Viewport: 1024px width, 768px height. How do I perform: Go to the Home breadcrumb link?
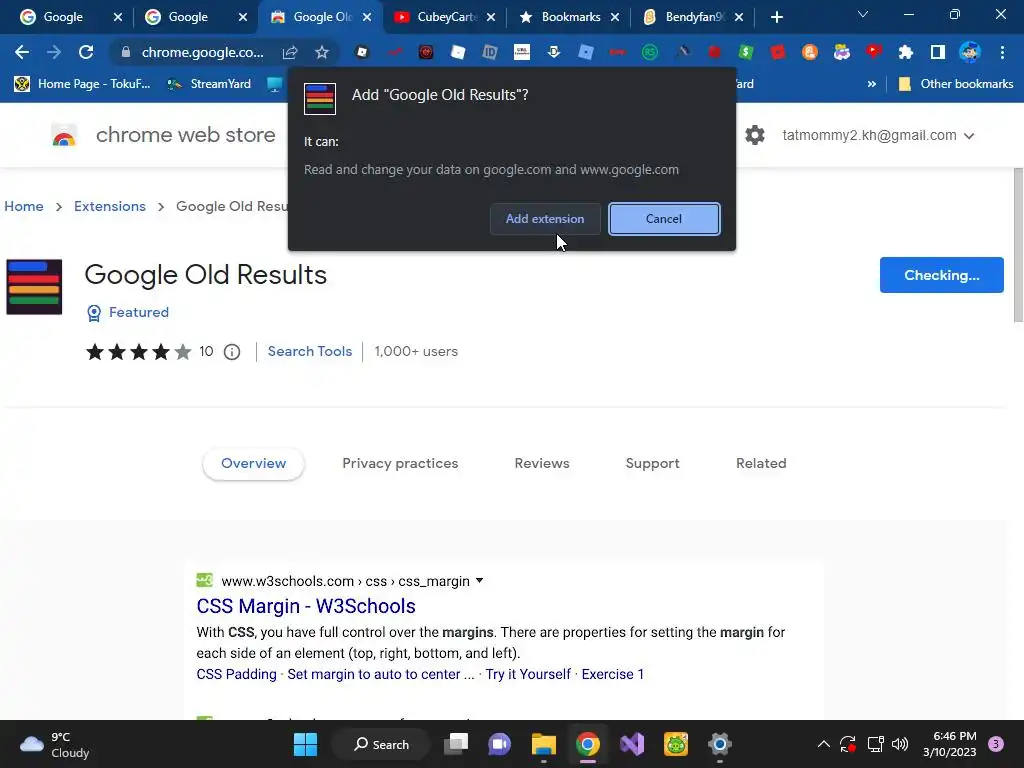(24, 206)
